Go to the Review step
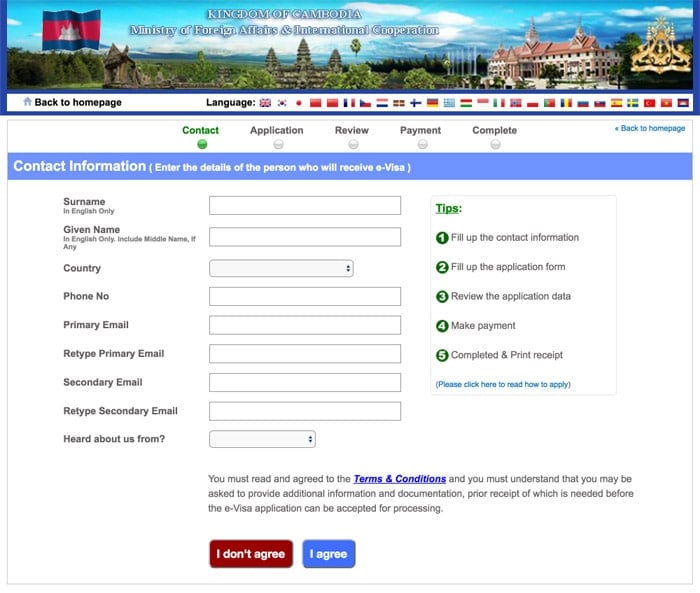 click(352, 136)
